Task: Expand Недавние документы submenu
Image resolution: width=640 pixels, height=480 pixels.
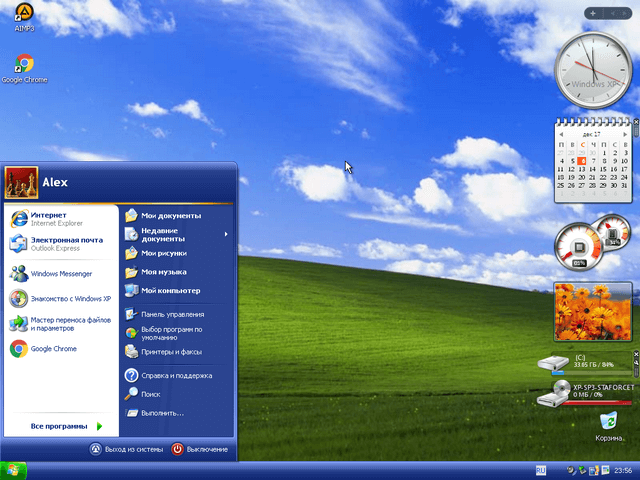Action: tap(178, 234)
